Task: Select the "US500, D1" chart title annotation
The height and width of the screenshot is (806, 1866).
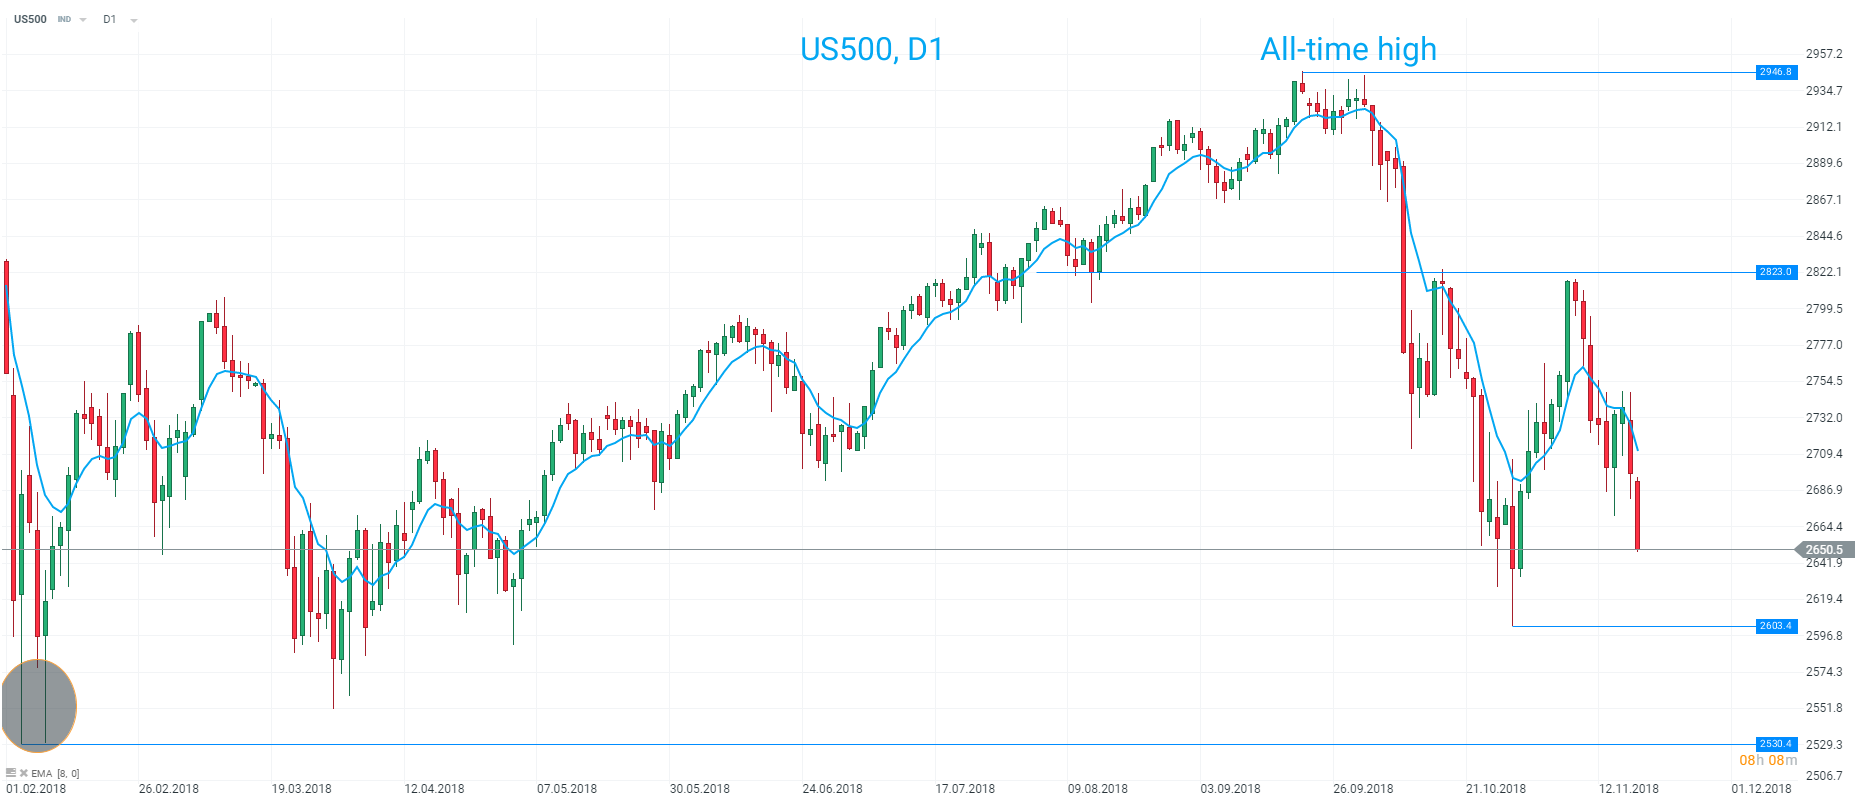Action: (871, 49)
